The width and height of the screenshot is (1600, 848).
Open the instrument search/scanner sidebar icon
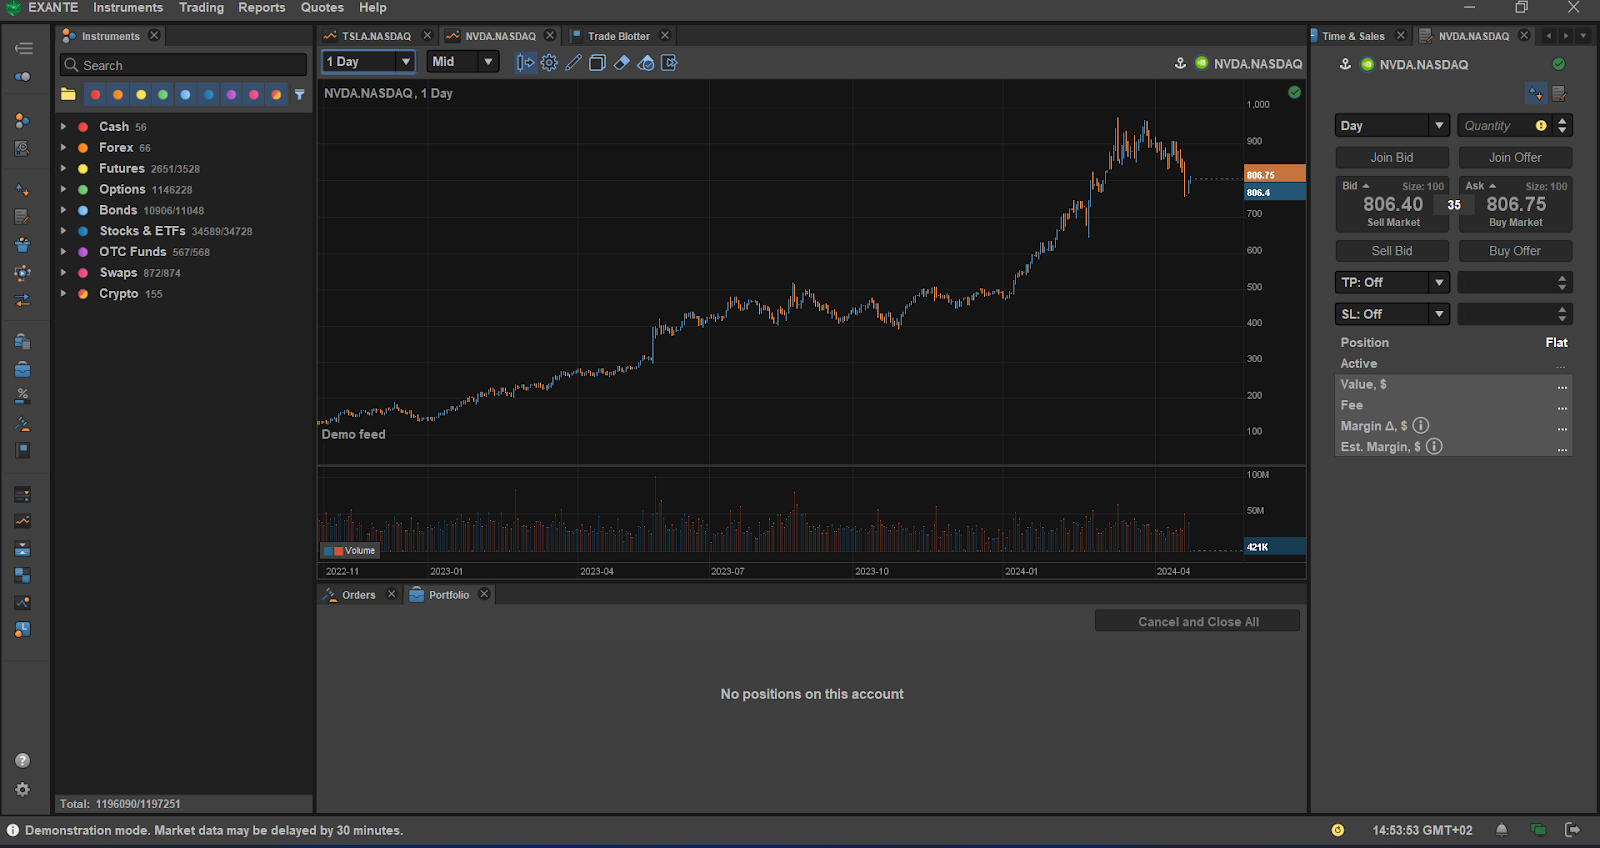click(x=22, y=148)
